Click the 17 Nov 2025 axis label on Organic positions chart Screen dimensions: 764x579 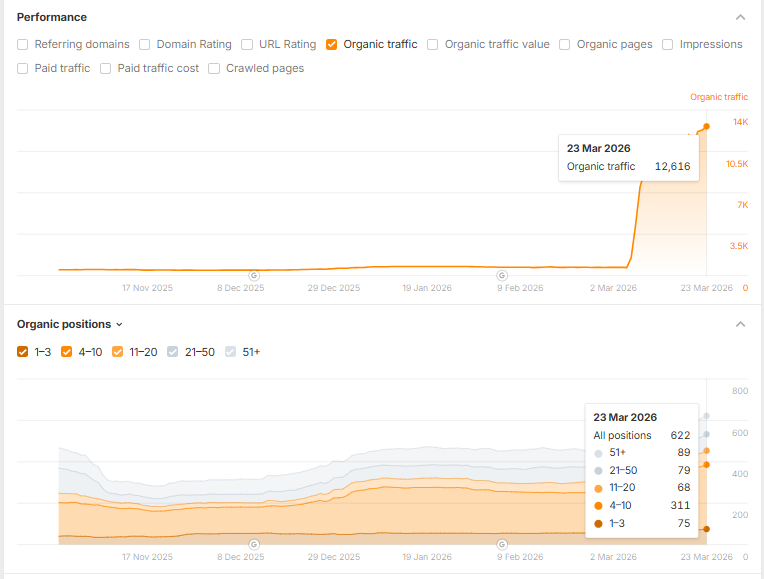pos(147,557)
